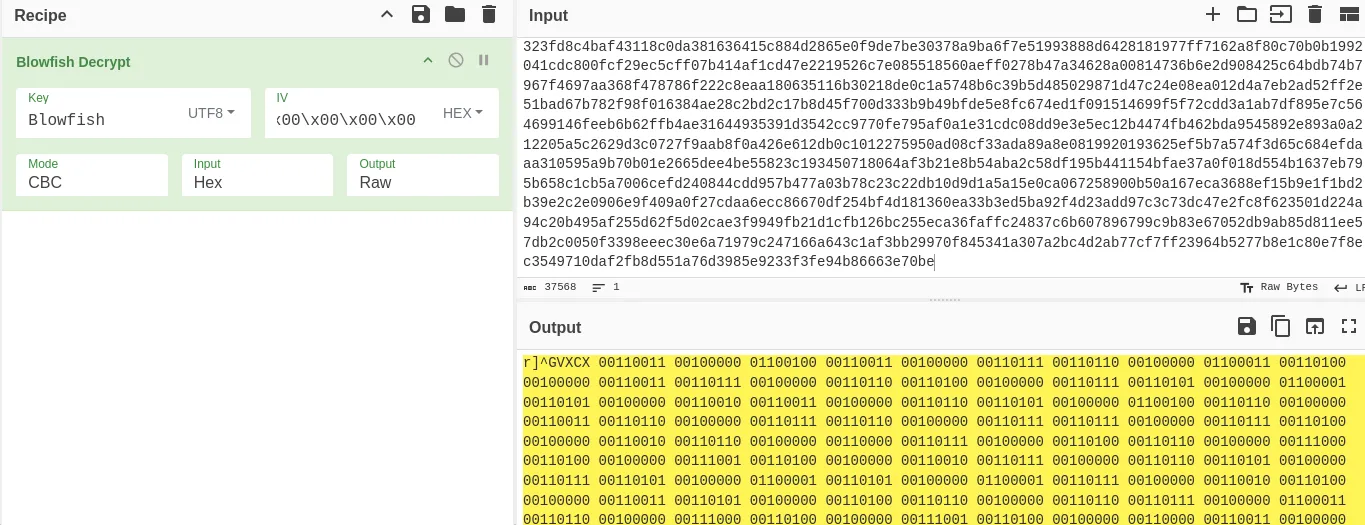Collapse the Blowfish Decrypt operation

point(428,61)
